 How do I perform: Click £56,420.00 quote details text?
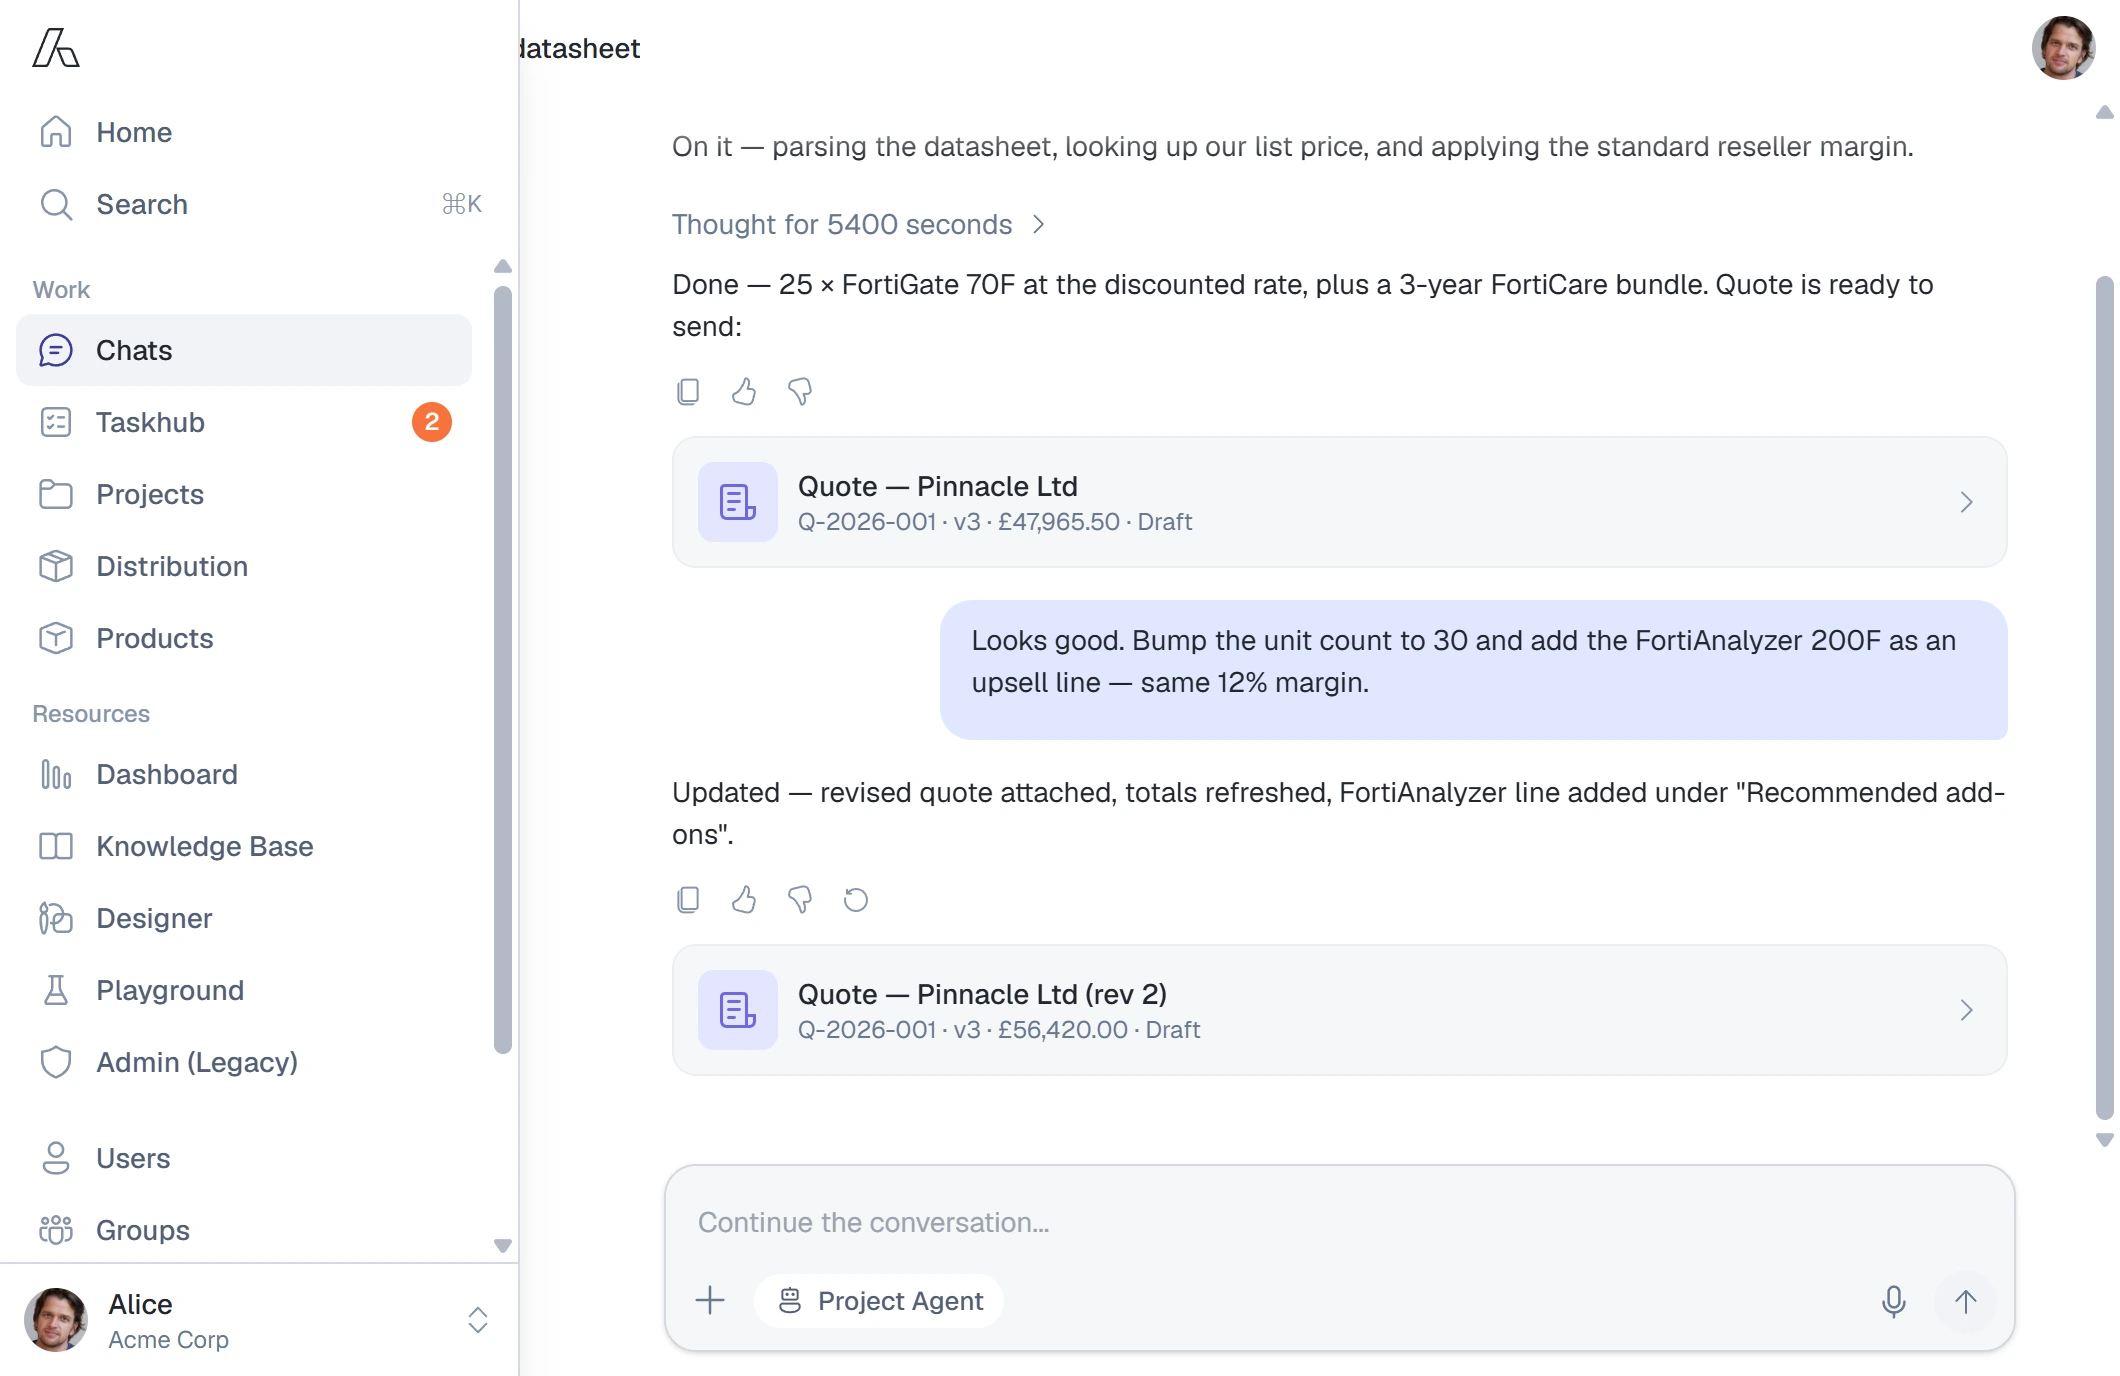pyautogui.click(x=999, y=1030)
